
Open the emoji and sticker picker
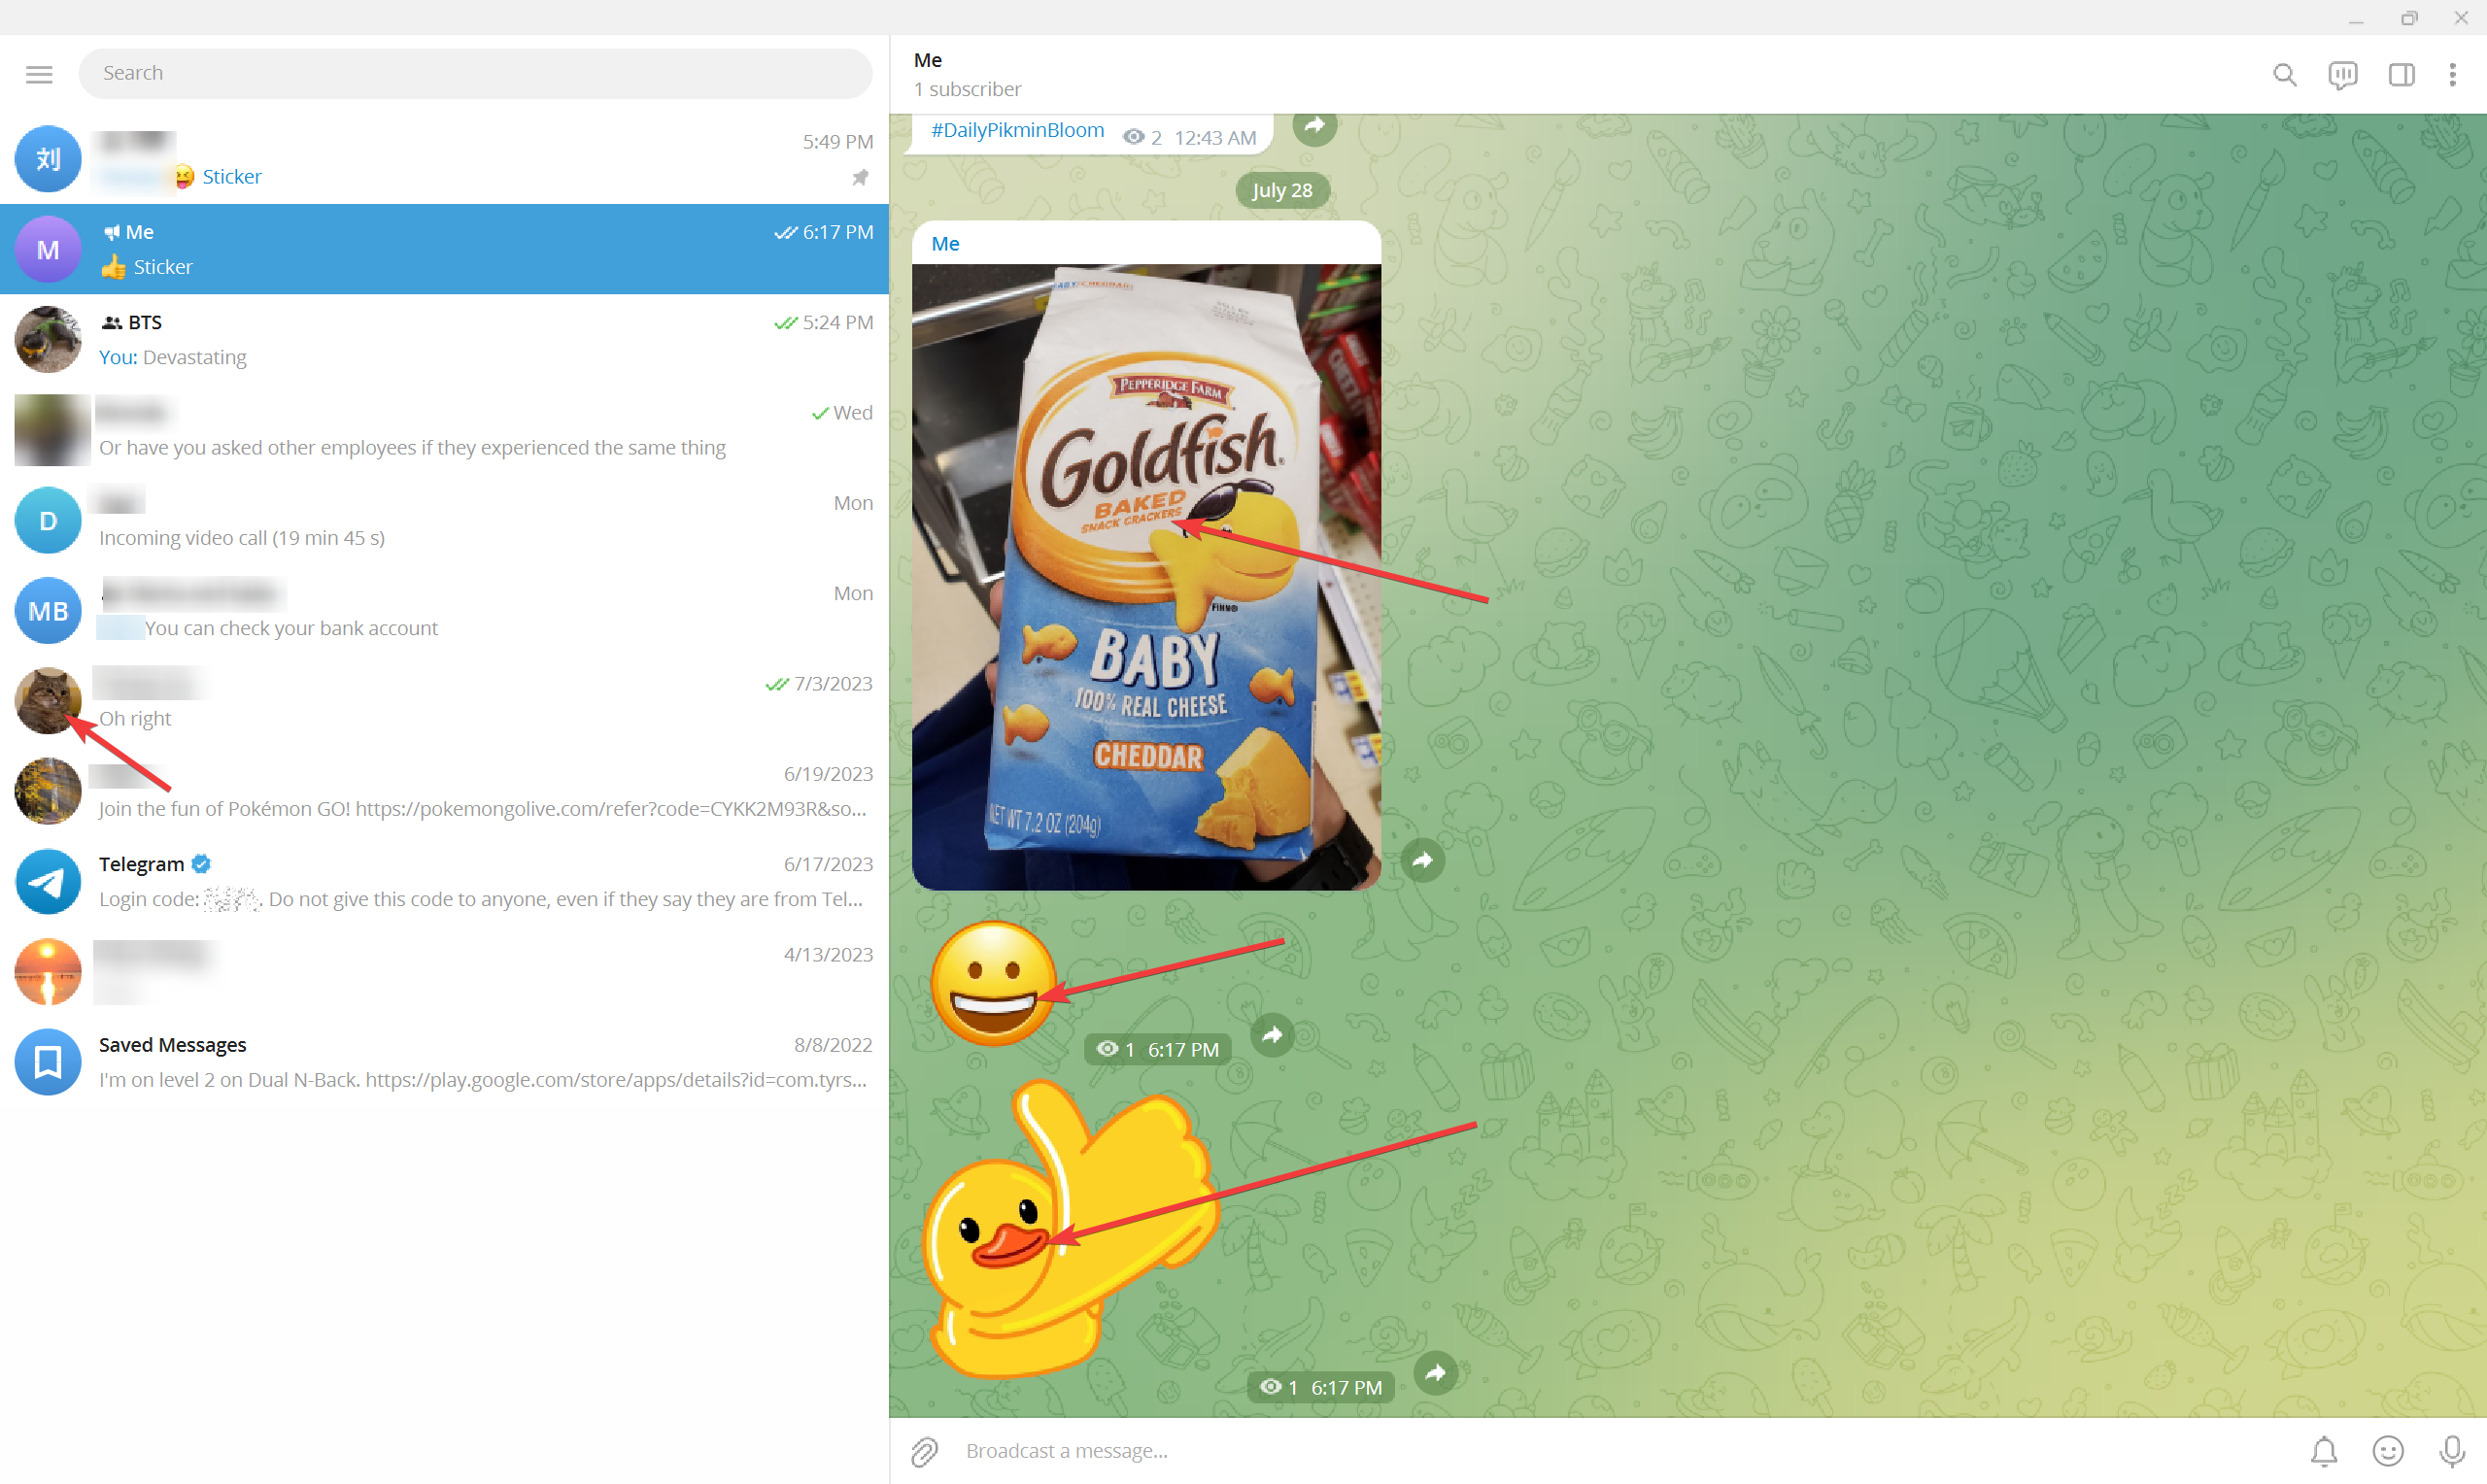click(x=2388, y=1450)
